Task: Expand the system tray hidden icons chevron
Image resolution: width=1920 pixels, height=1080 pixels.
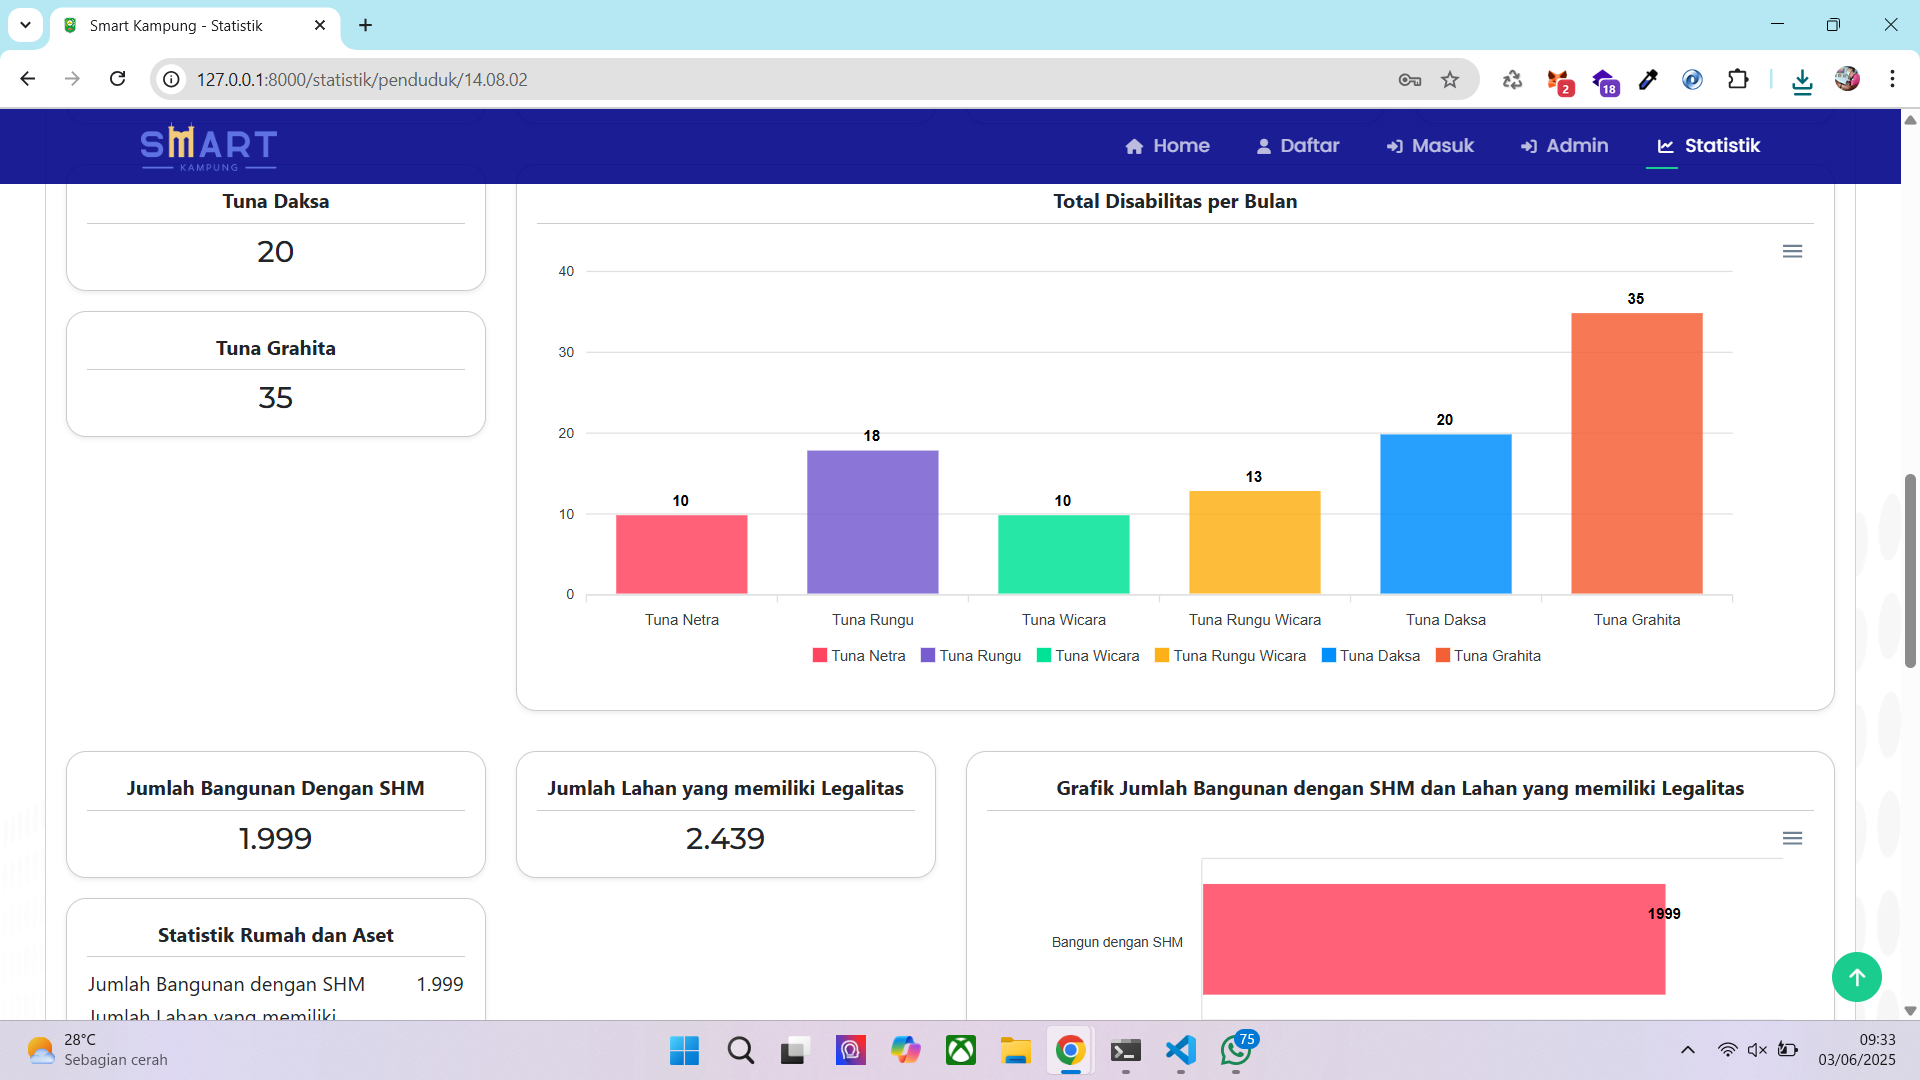Action: (1687, 1050)
